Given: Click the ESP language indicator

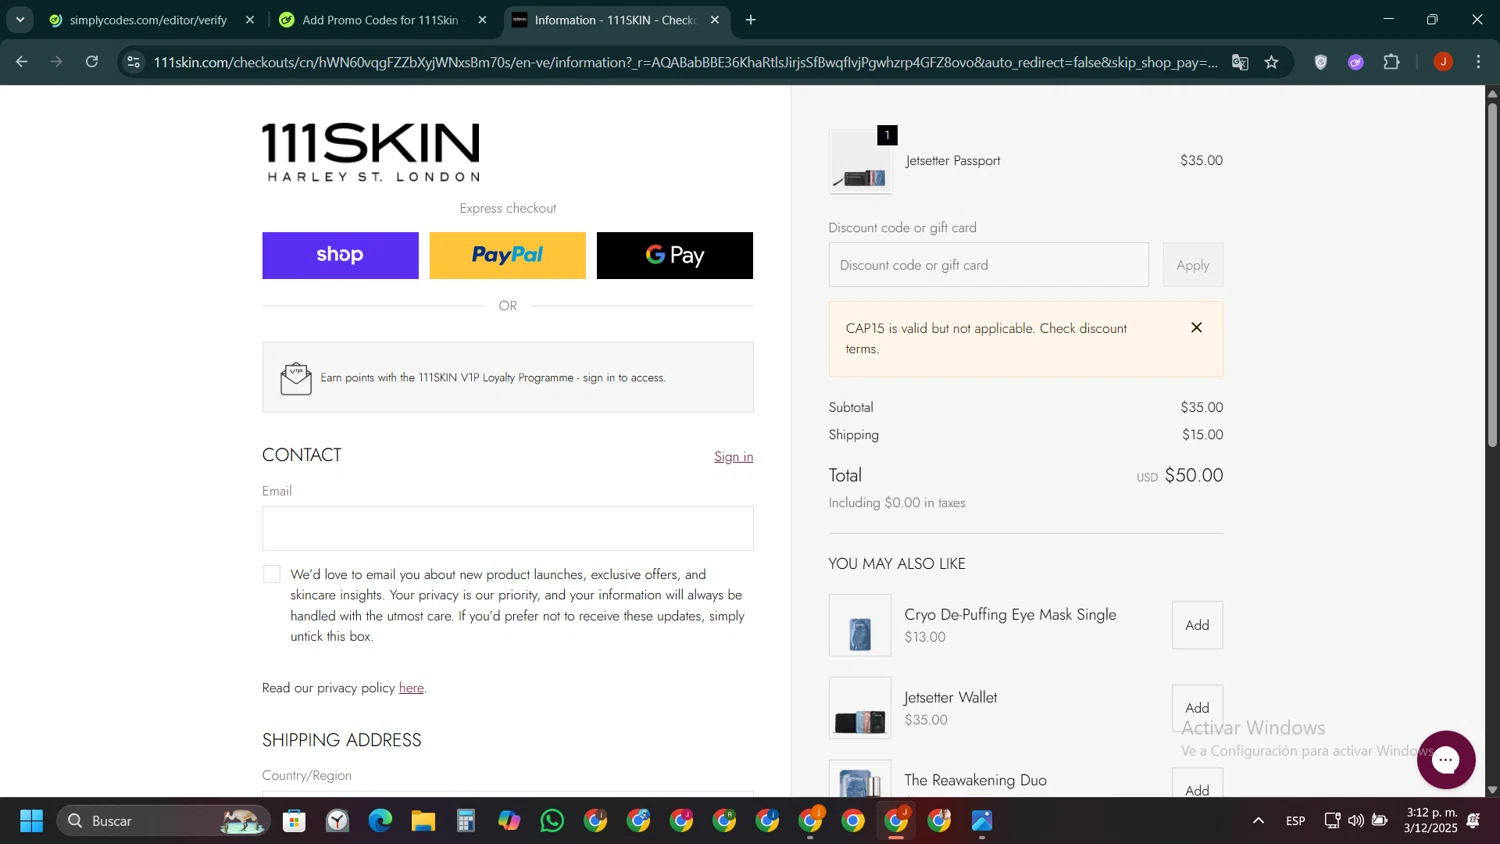Looking at the screenshot, I should 1295,821.
